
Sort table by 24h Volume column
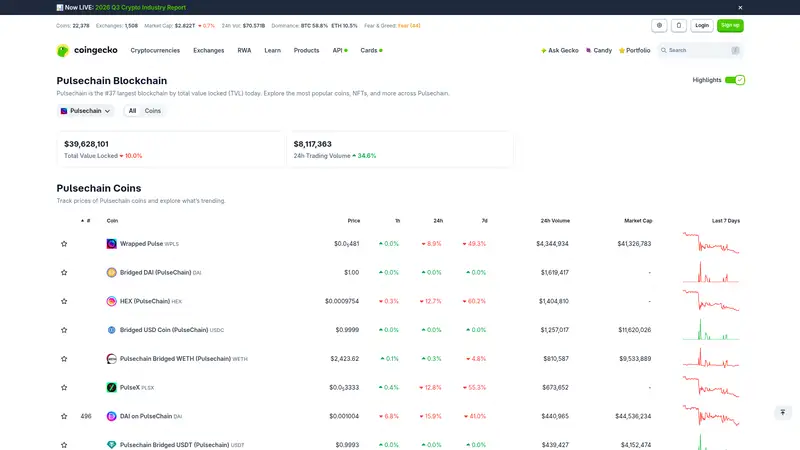(555, 221)
